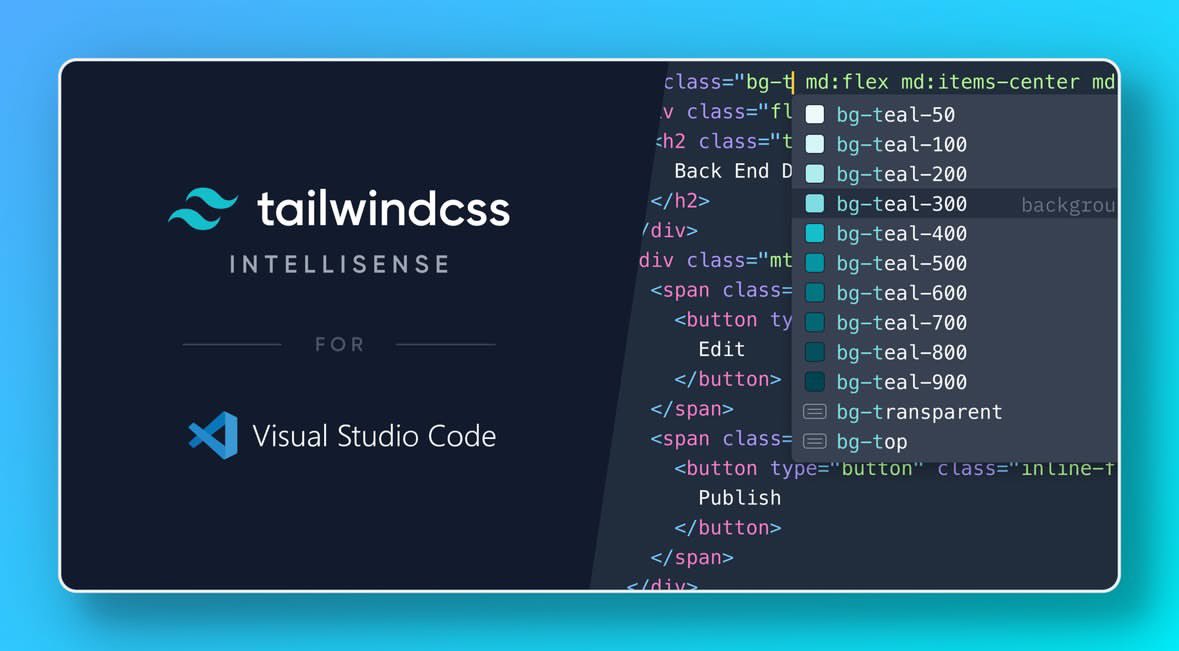Click the closing </button> tag under Publish

tap(727, 528)
